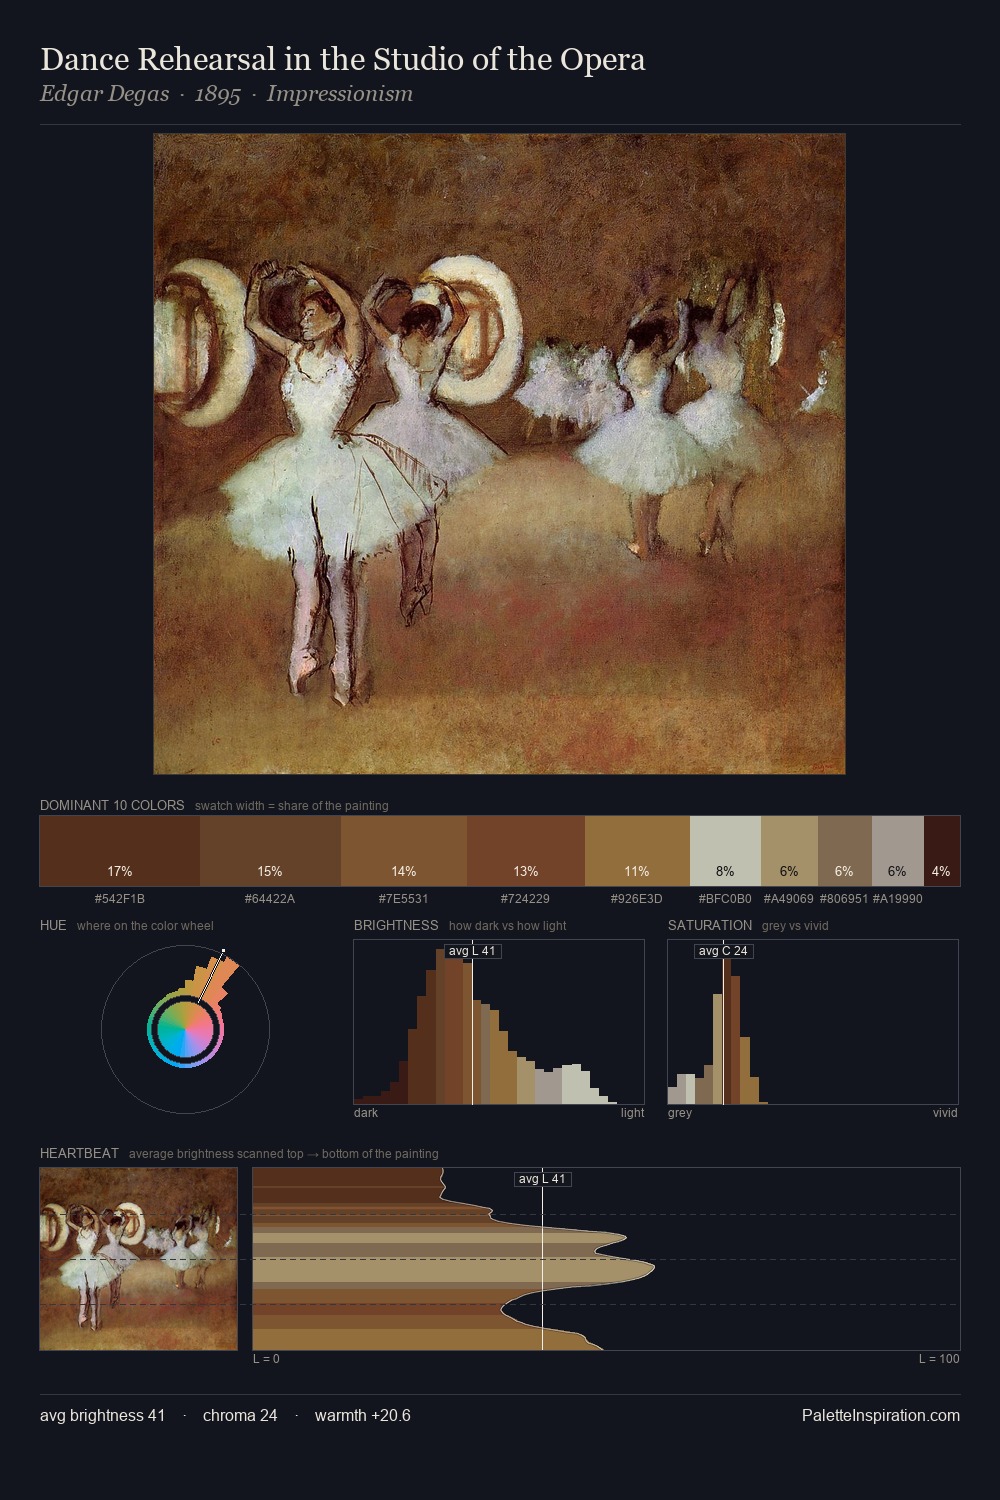Screen dimensions: 1000x1500
Task: Pick the 6% swatch #A49069
Action: coord(789,851)
